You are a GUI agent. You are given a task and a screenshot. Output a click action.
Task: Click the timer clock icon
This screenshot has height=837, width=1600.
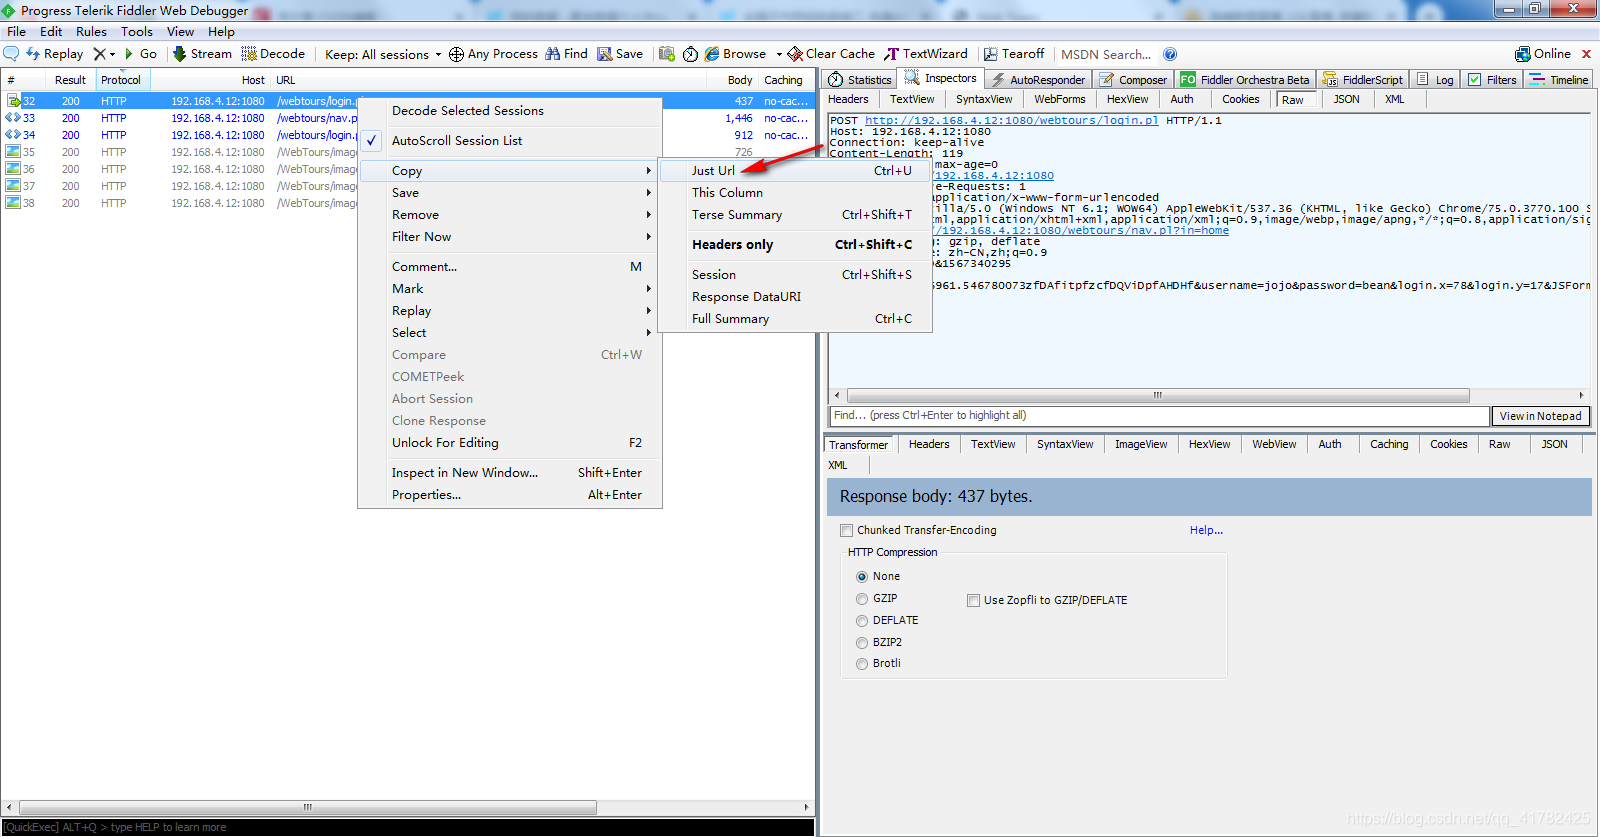690,54
